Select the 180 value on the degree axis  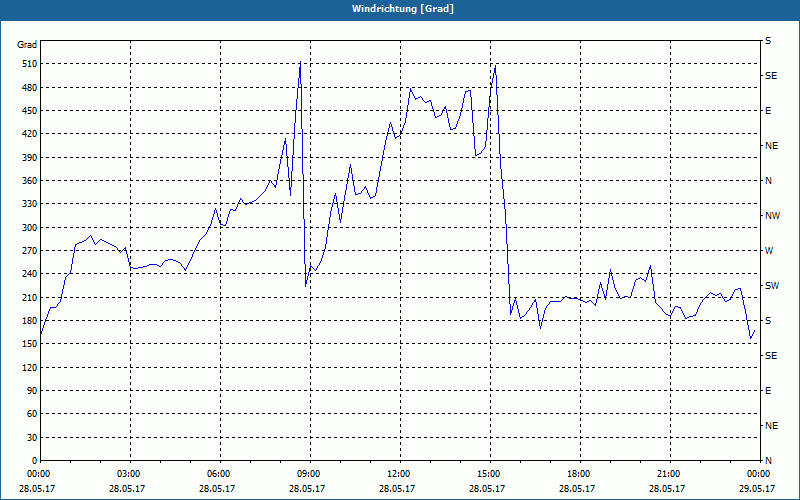[x=30, y=321]
